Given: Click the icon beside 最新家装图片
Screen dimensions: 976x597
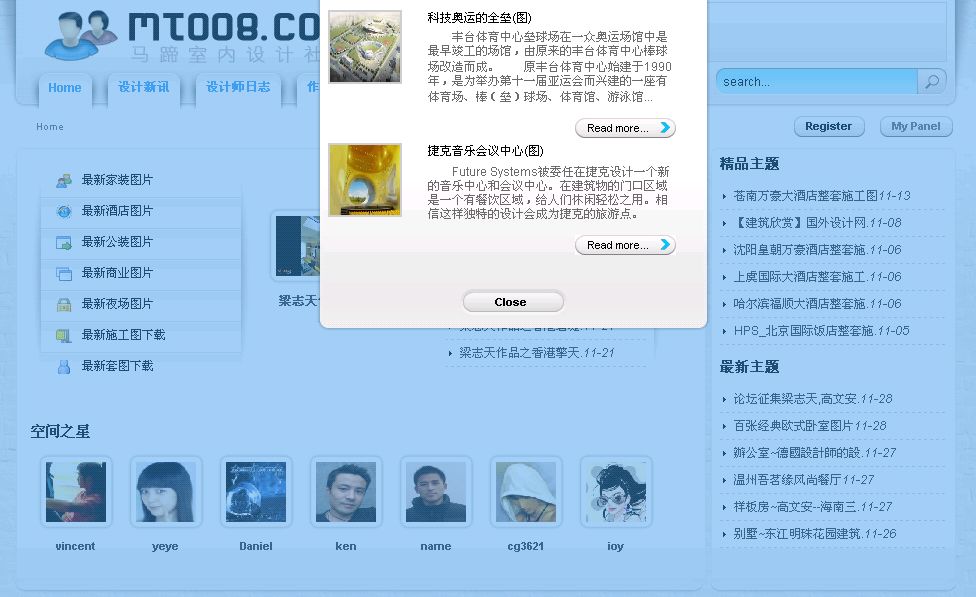Looking at the screenshot, I should 64,181.
